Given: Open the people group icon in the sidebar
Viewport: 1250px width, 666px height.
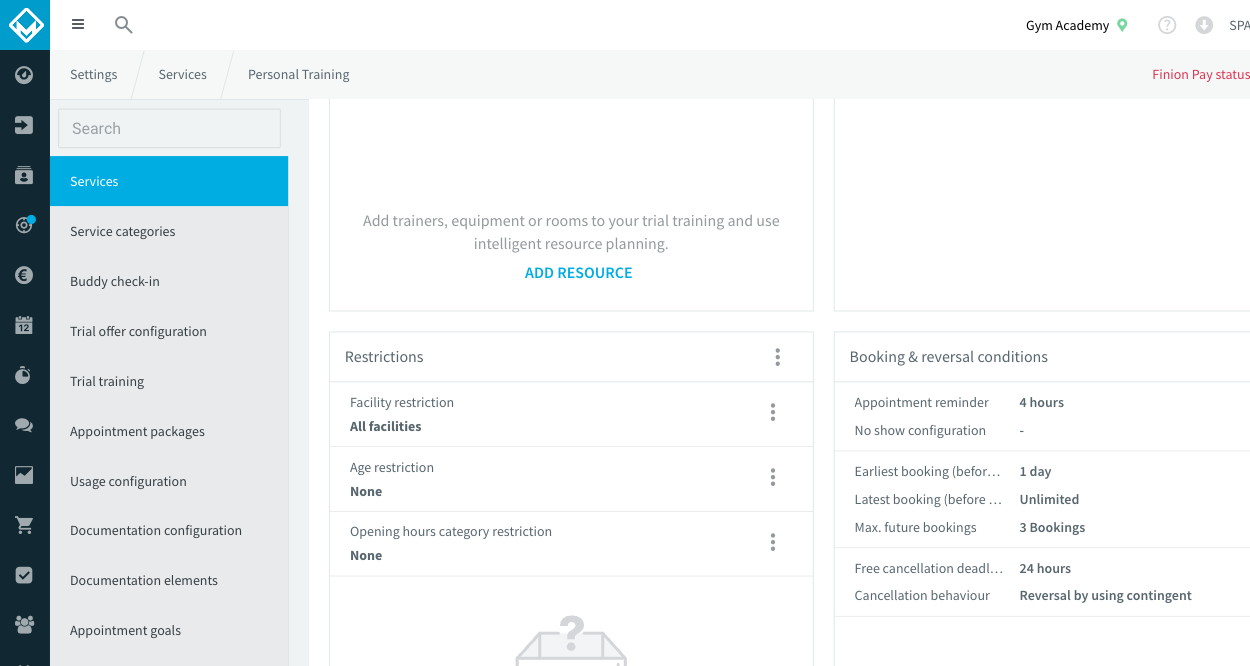Looking at the screenshot, I should tap(25, 625).
